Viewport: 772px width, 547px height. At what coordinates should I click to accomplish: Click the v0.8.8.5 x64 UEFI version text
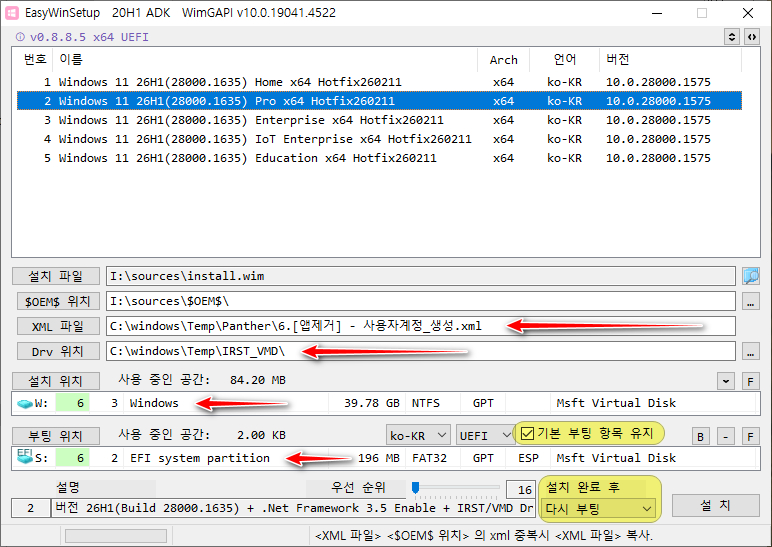(89, 37)
